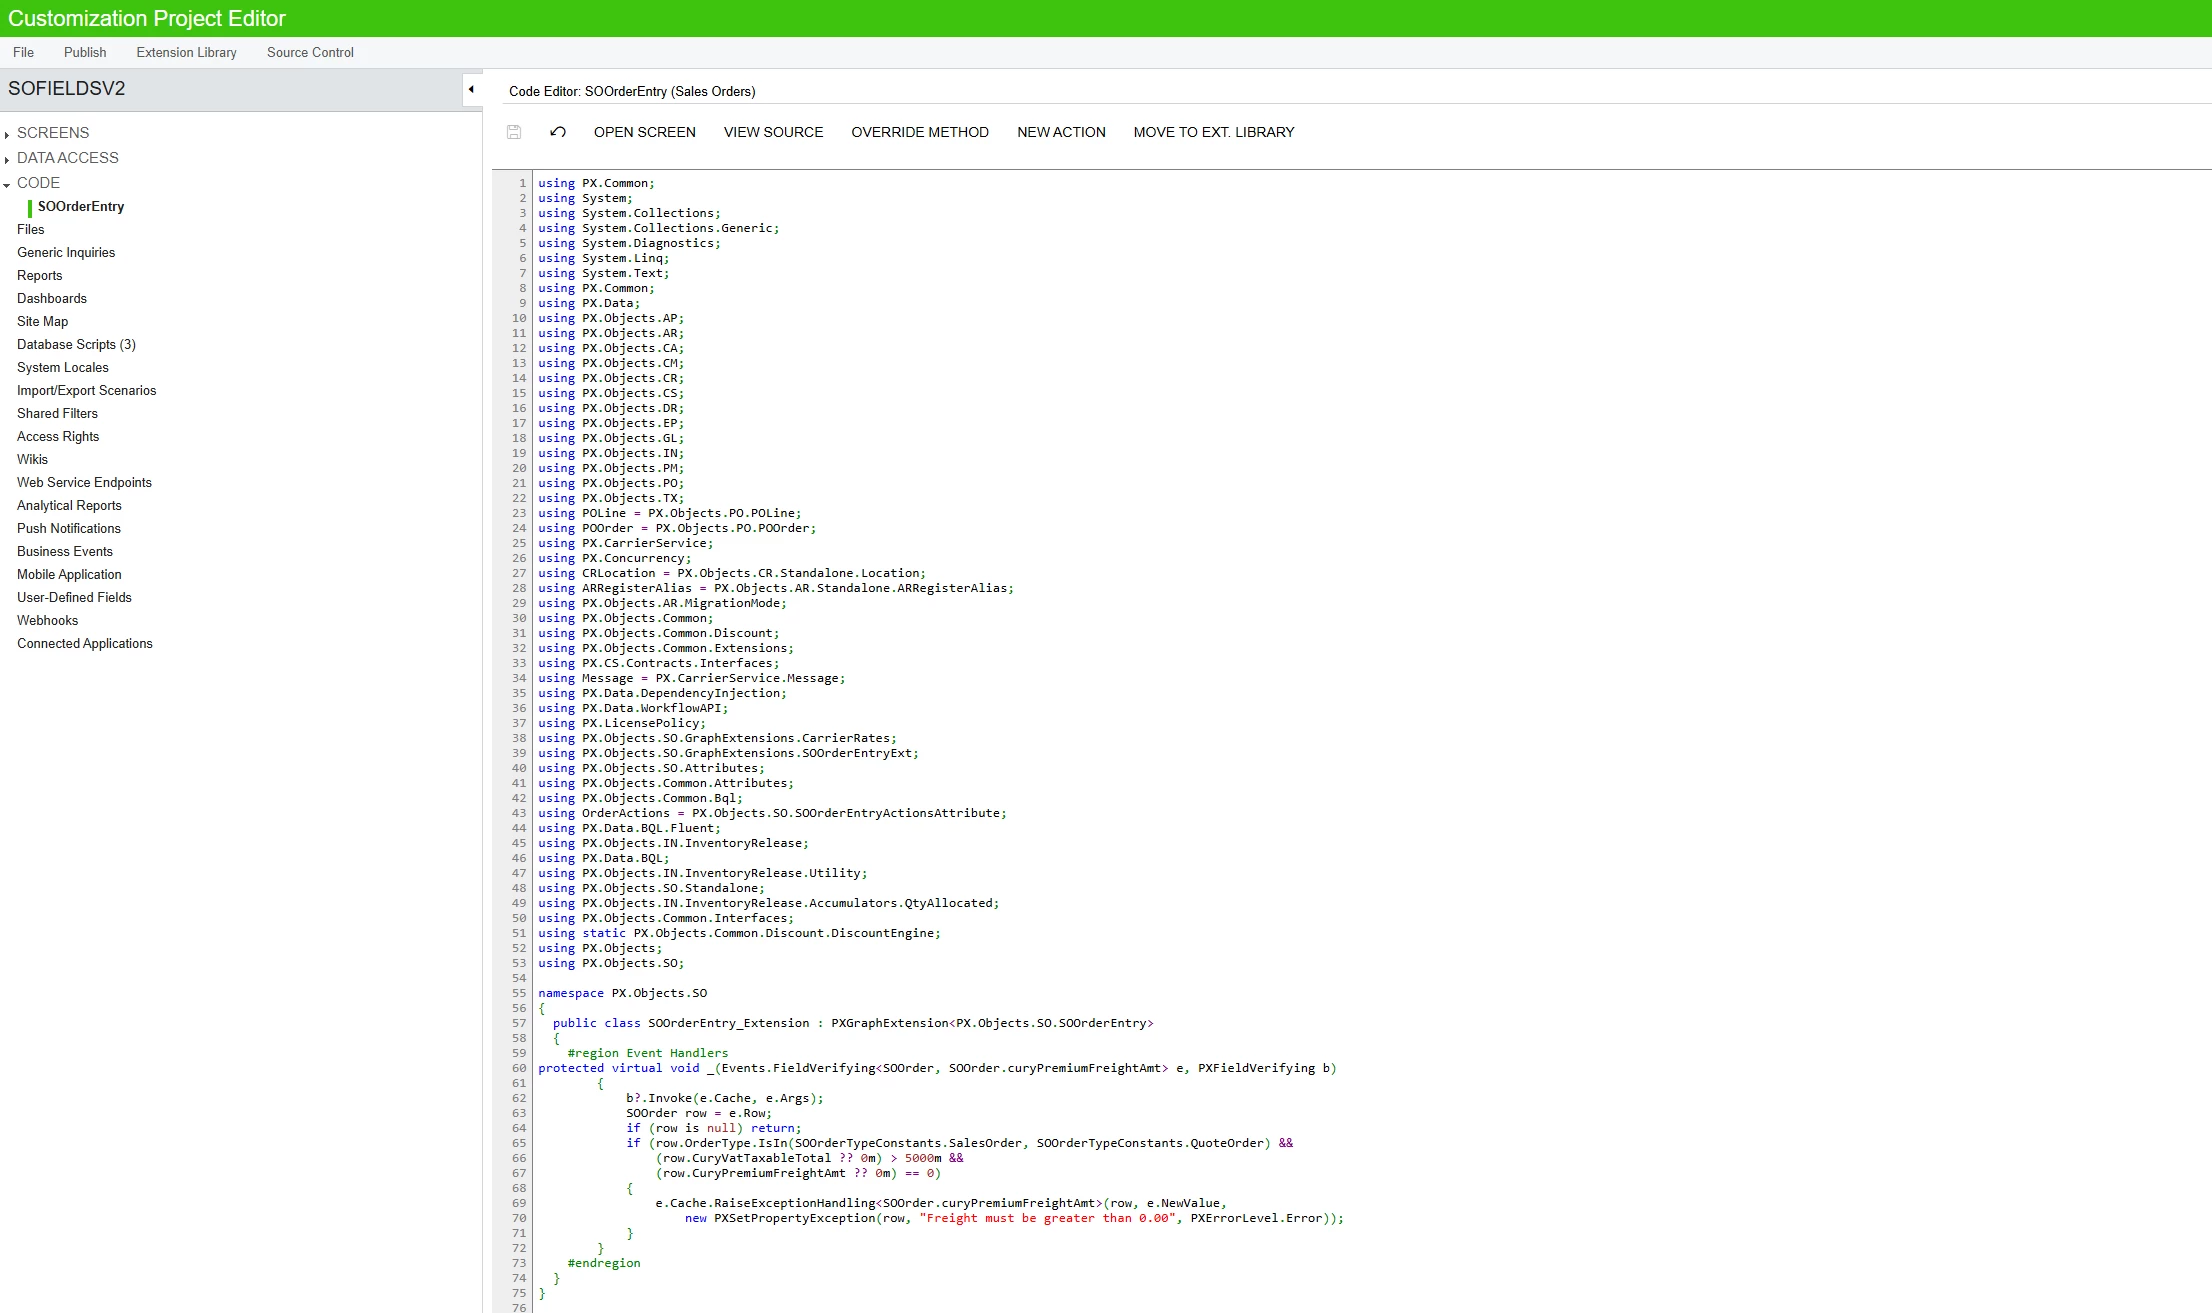This screenshot has height=1313, width=2212.
Task: Click the OPEN SCREEN button
Action: click(644, 132)
